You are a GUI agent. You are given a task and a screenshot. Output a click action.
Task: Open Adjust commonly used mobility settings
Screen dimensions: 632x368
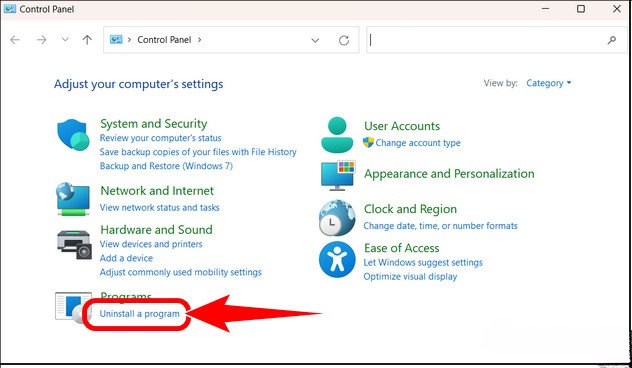pyautogui.click(x=181, y=272)
